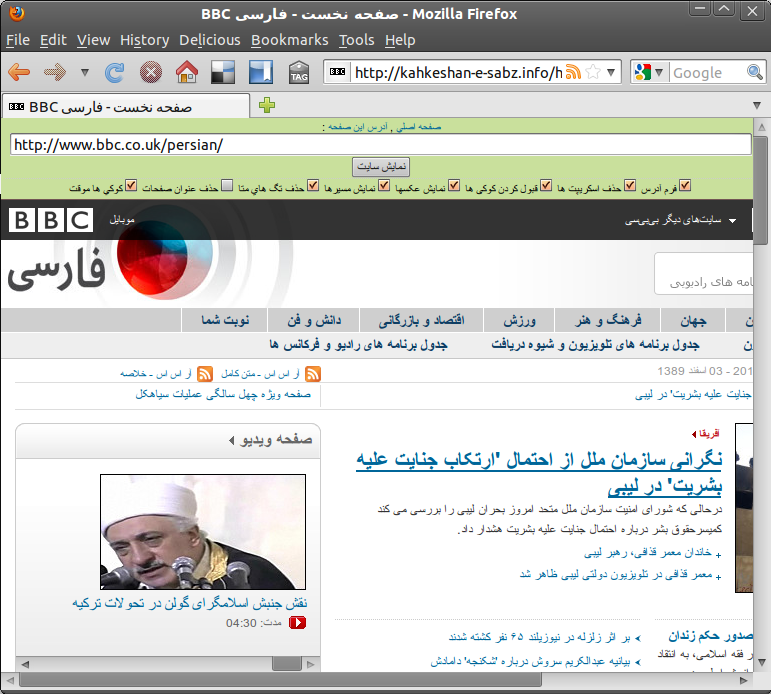Viewport: 771px width, 694px height.
Task: Toggle the unchecked حذف تگ هاي متا checkbox
Action: click(228, 186)
